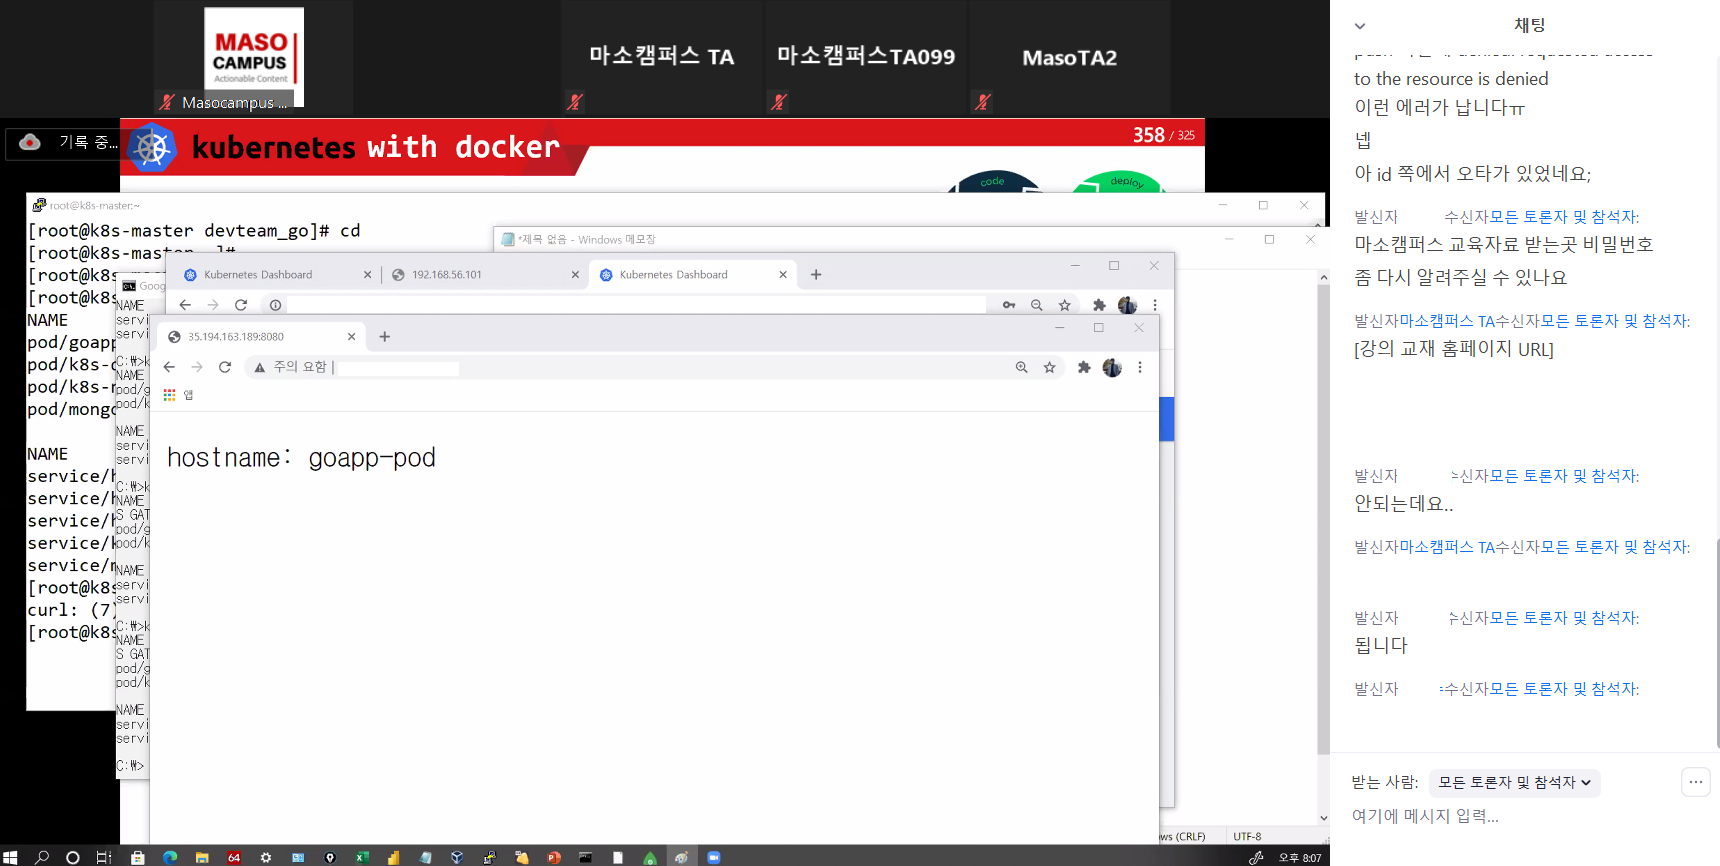This screenshot has width=1720, height=866.
Task: Select the 마소캠퍼스TA099 participant video tile
Action: point(866,58)
